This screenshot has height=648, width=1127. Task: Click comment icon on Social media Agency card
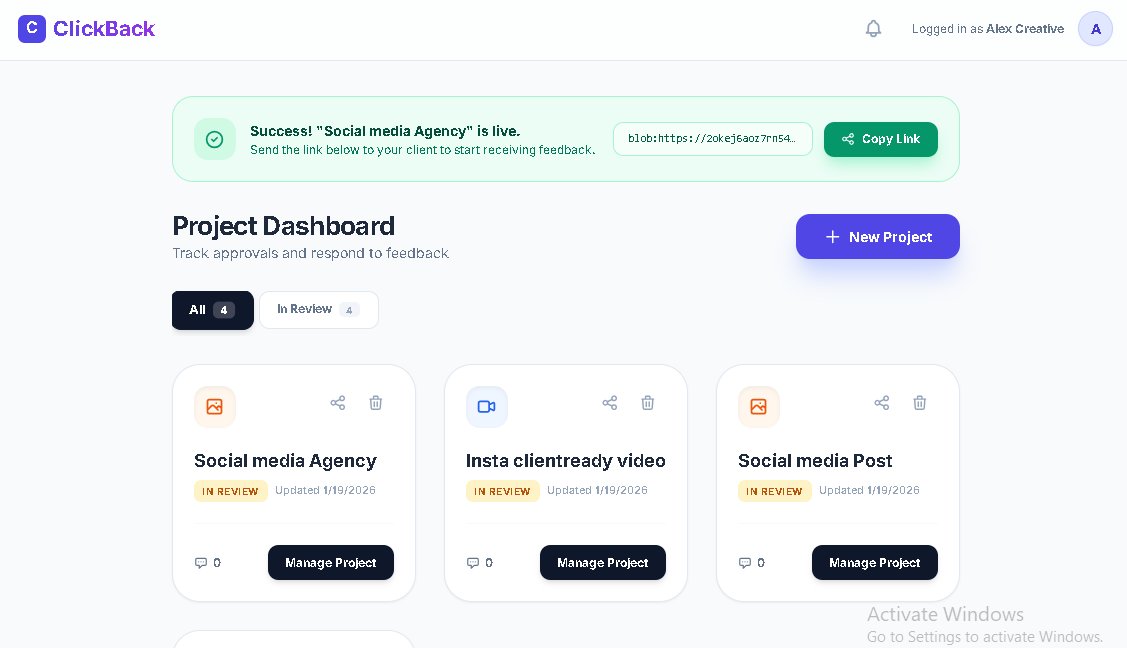[x=201, y=563]
